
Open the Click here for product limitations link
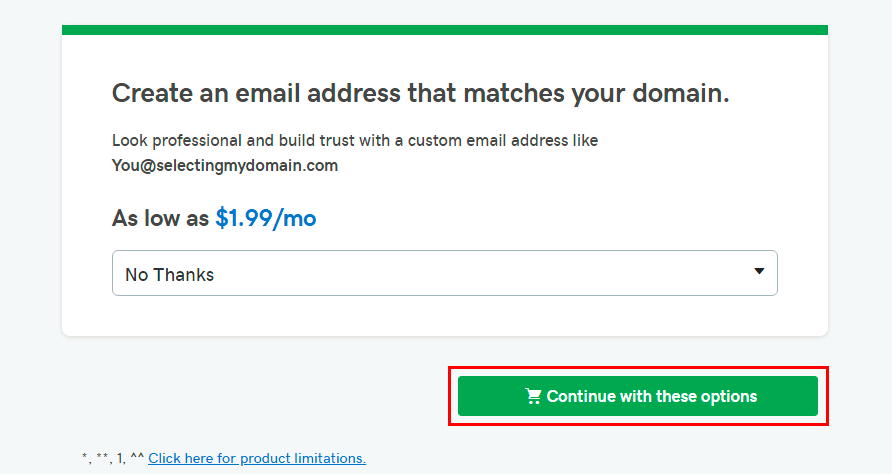pos(257,458)
